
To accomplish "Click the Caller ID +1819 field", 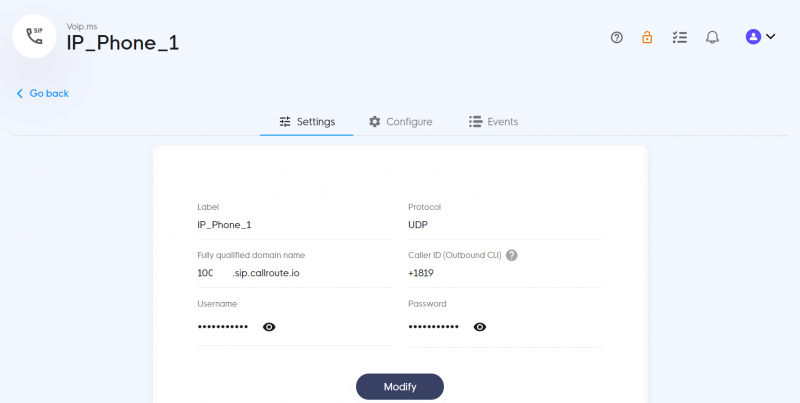I will 505,273.
